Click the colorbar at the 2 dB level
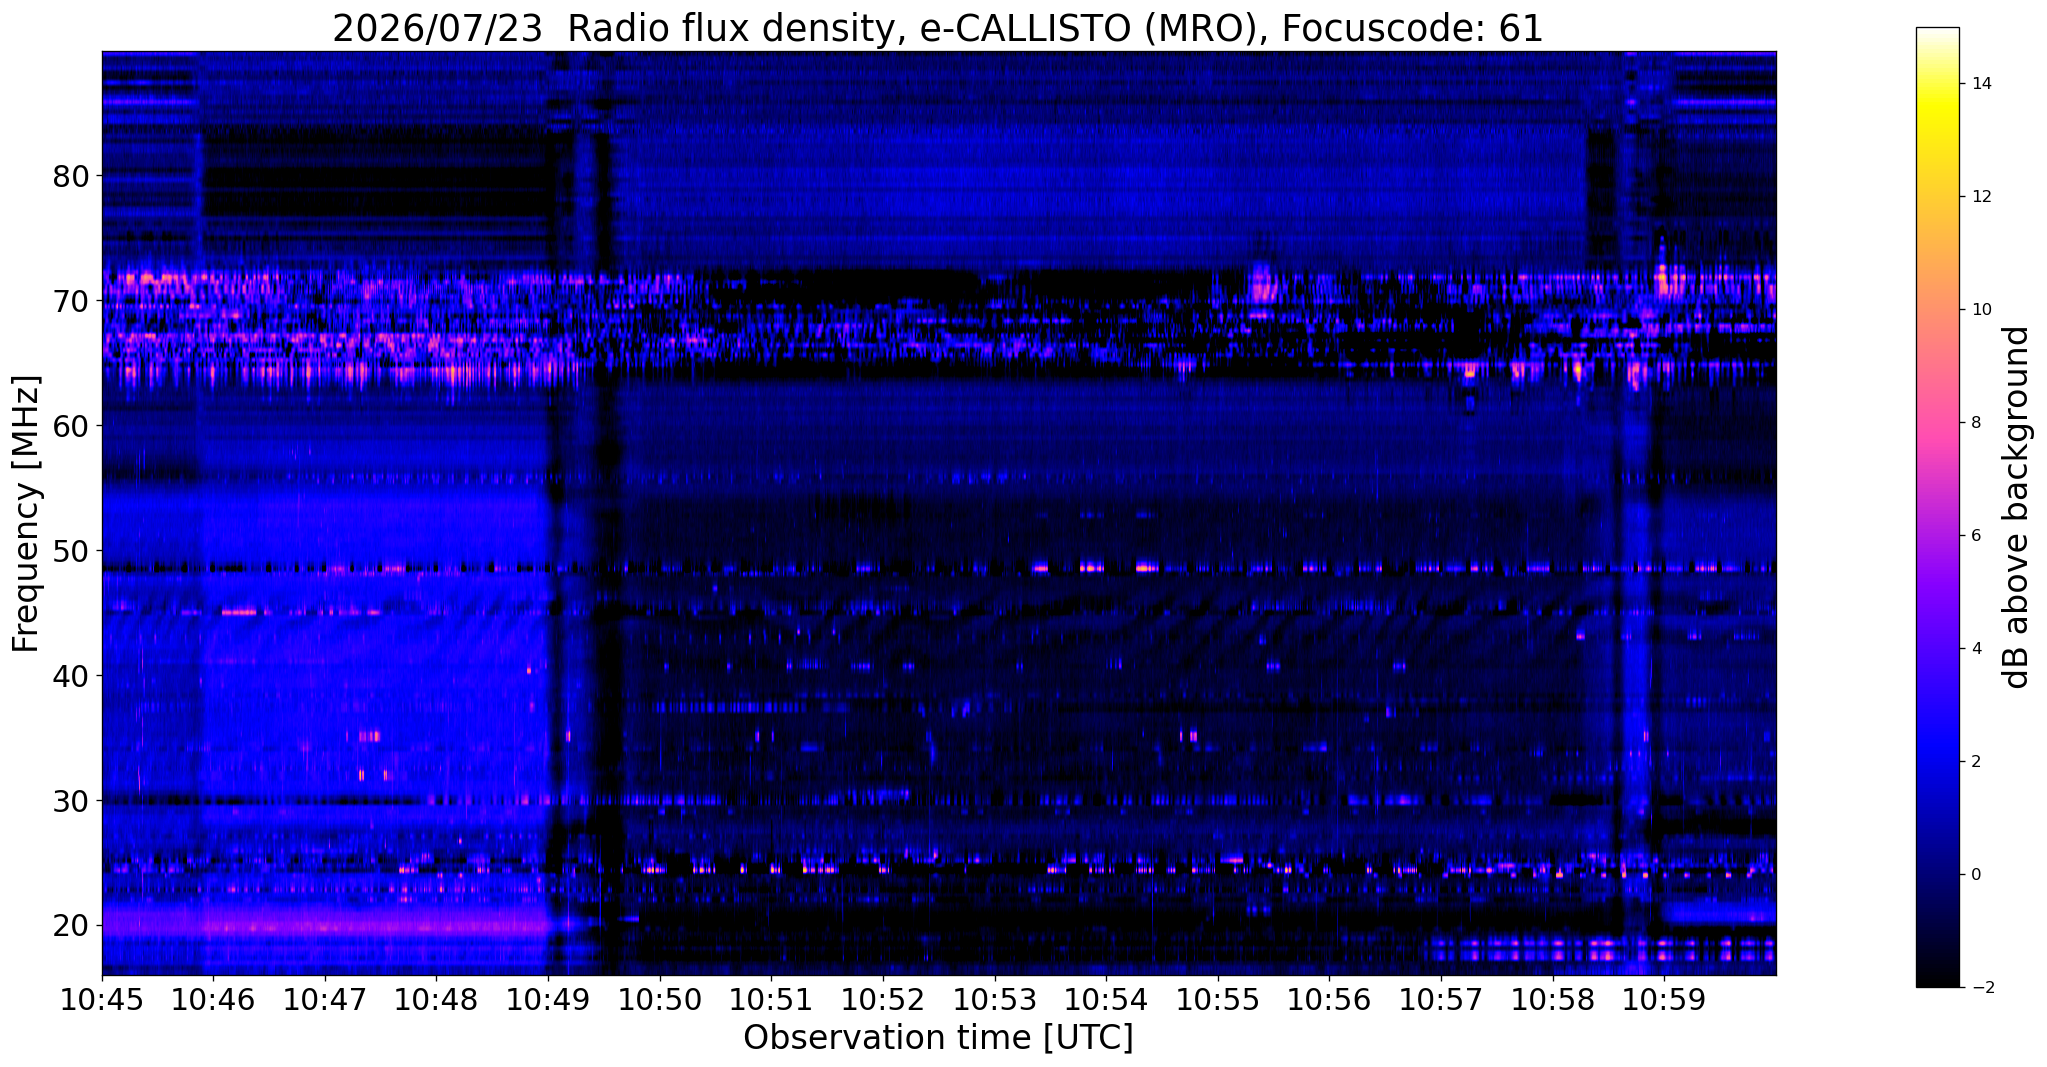This screenshot has width=2047, height=1067. [x=1937, y=761]
